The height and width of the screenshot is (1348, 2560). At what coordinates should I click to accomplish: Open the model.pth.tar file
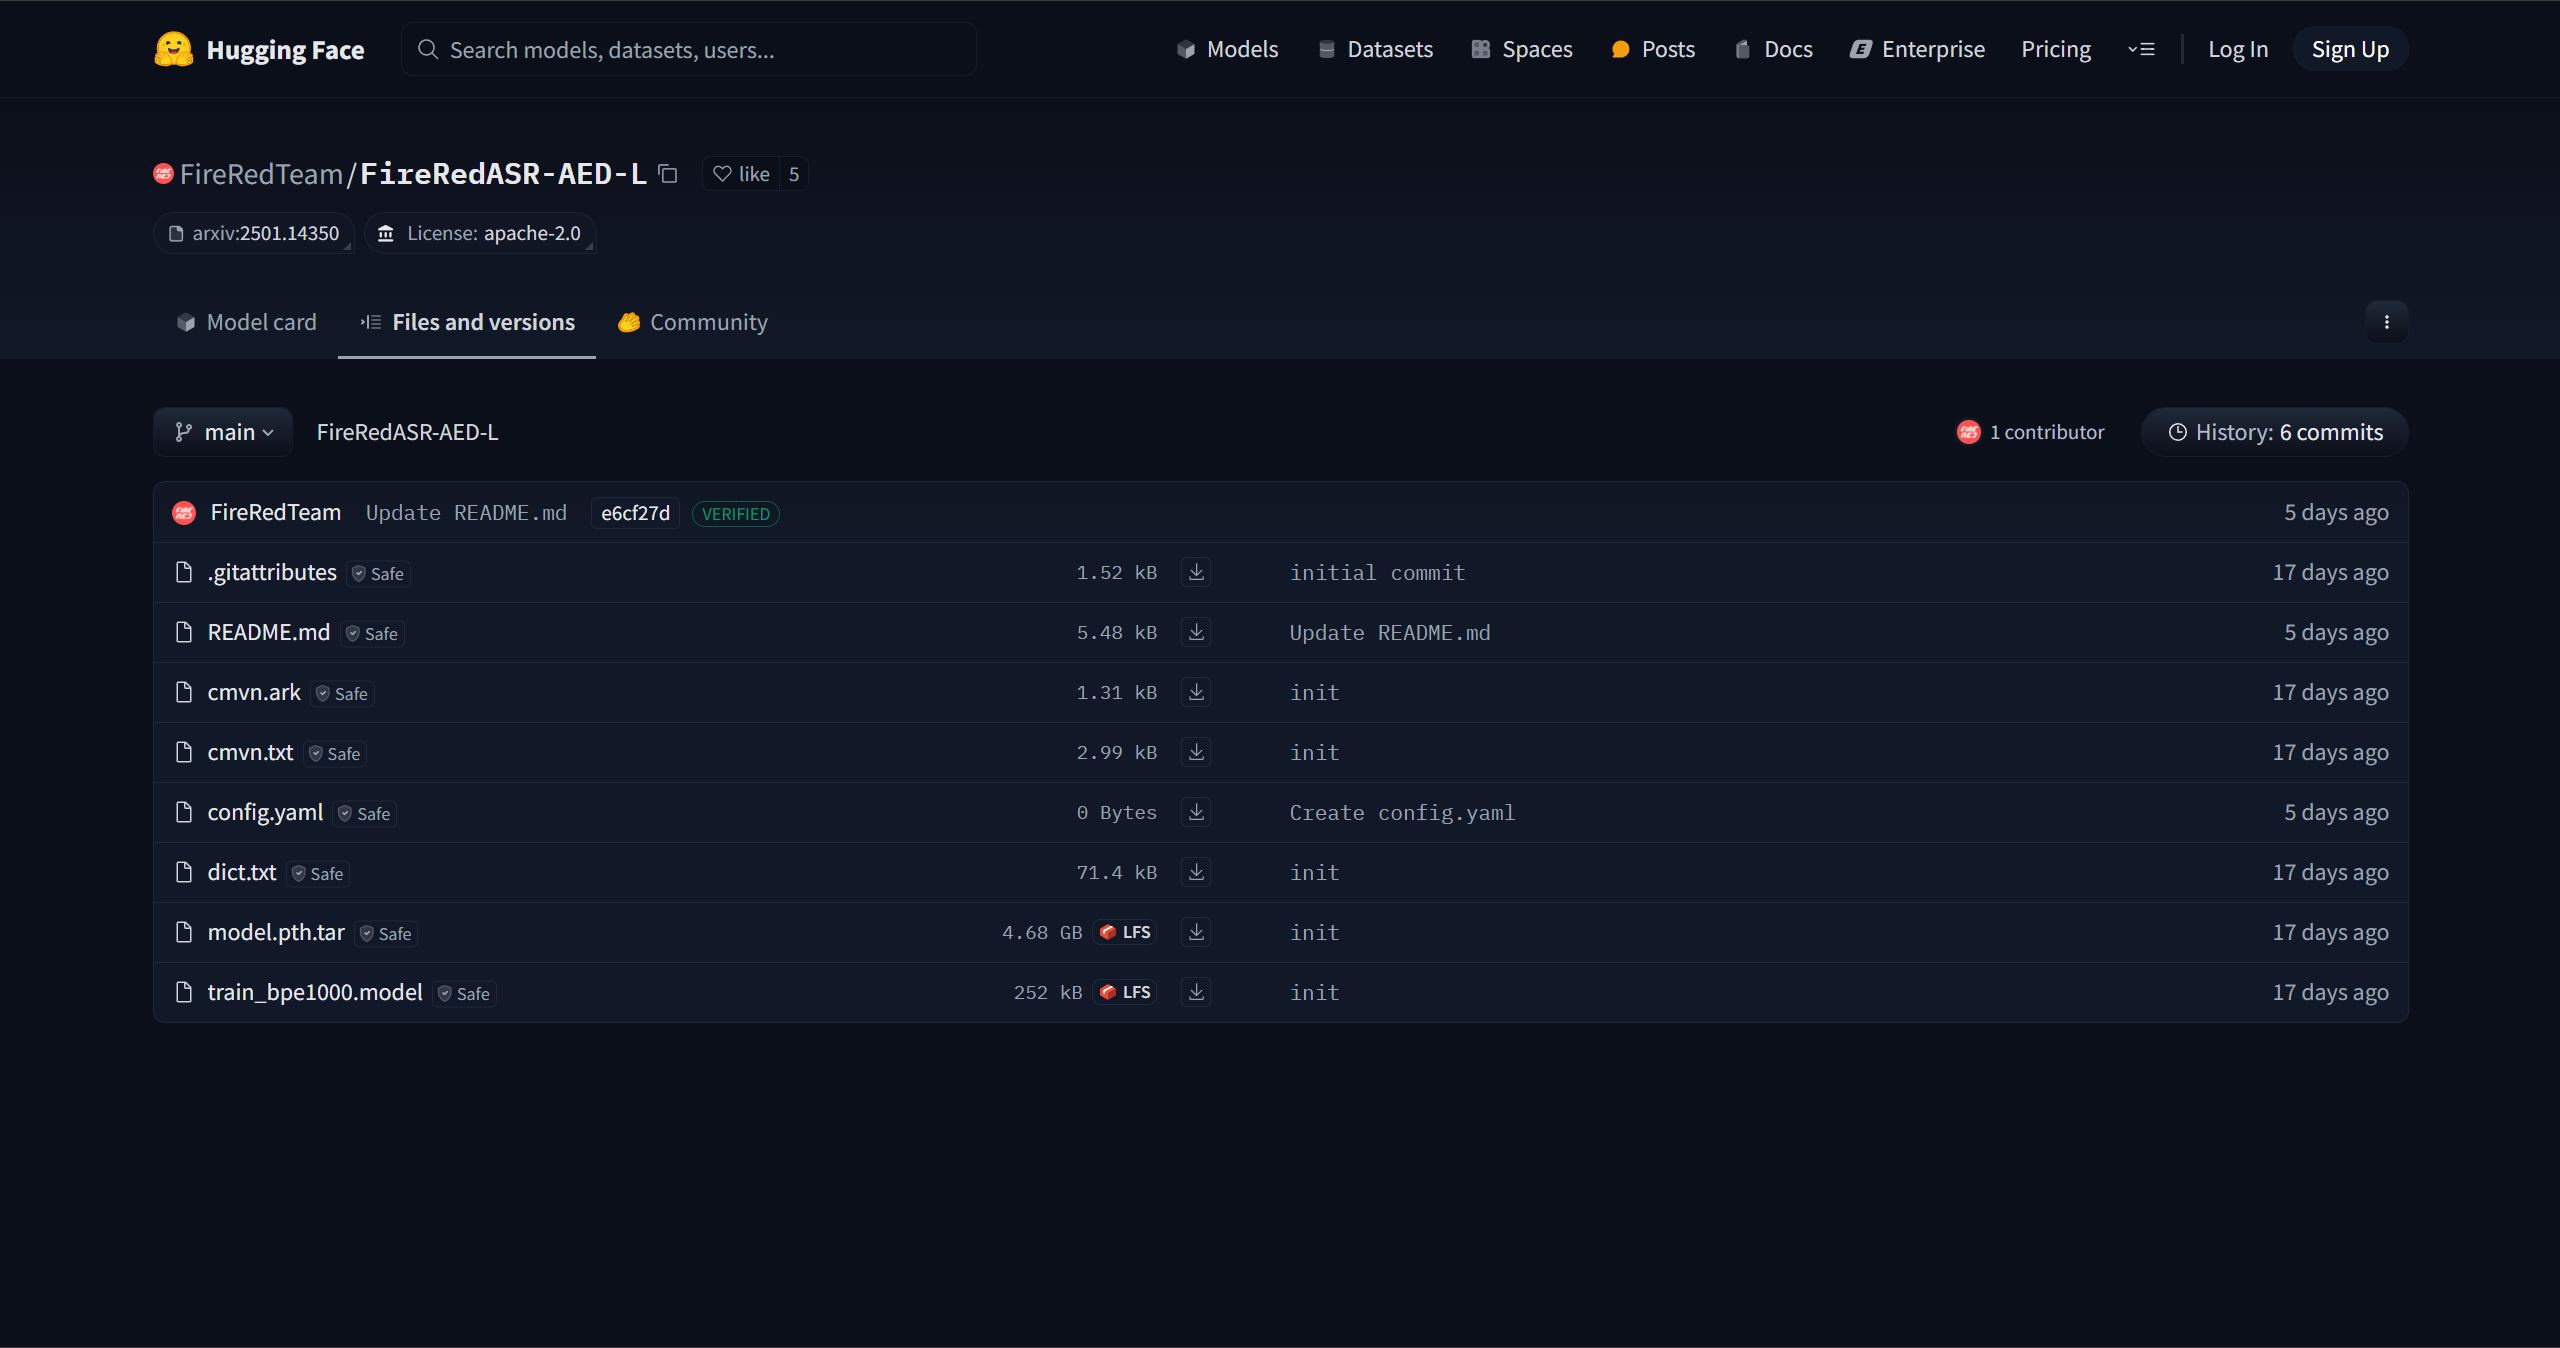(276, 932)
